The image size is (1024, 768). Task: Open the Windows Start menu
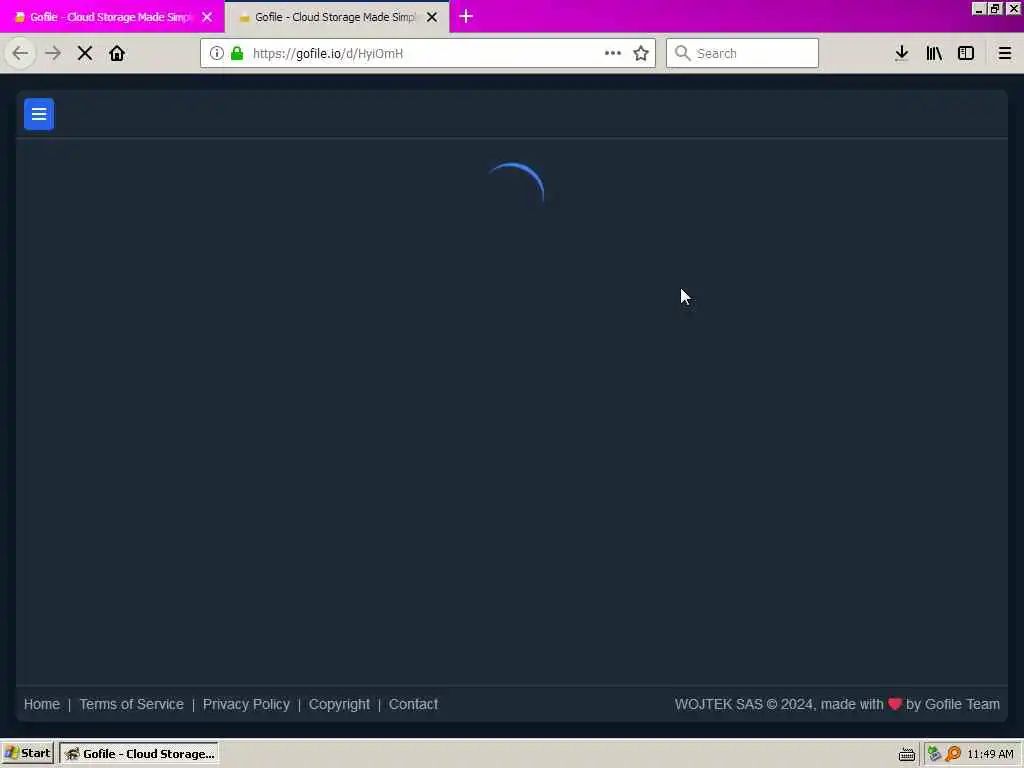pos(27,753)
